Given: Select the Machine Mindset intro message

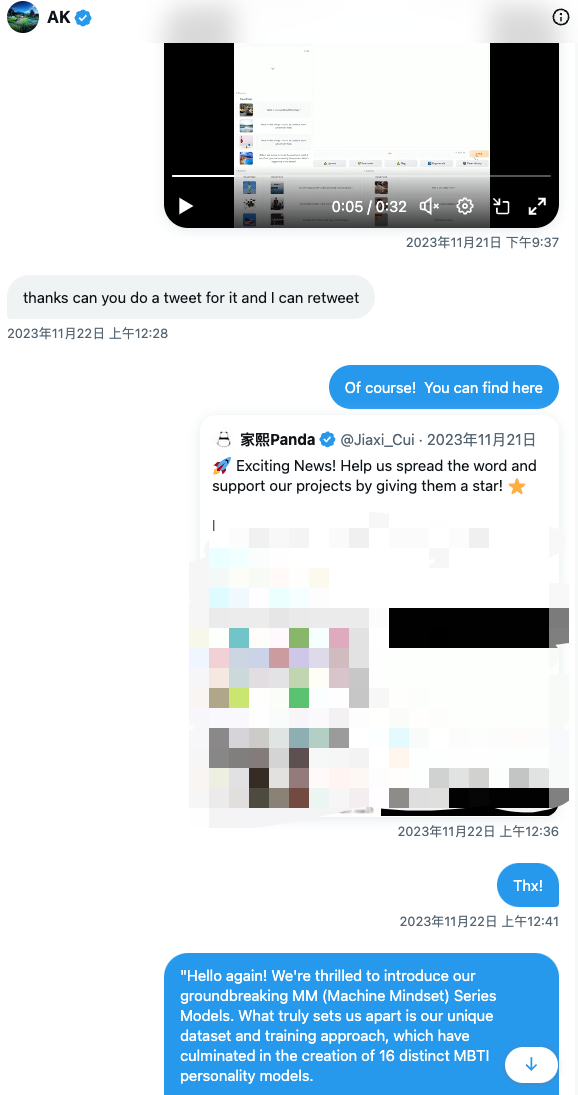Looking at the screenshot, I should pyautogui.click(x=362, y=1024).
